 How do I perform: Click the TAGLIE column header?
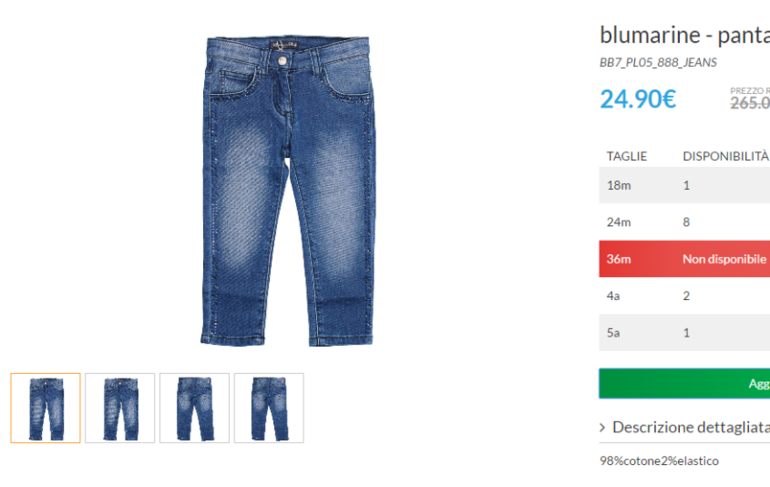pyautogui.click(x=627, y=156)
